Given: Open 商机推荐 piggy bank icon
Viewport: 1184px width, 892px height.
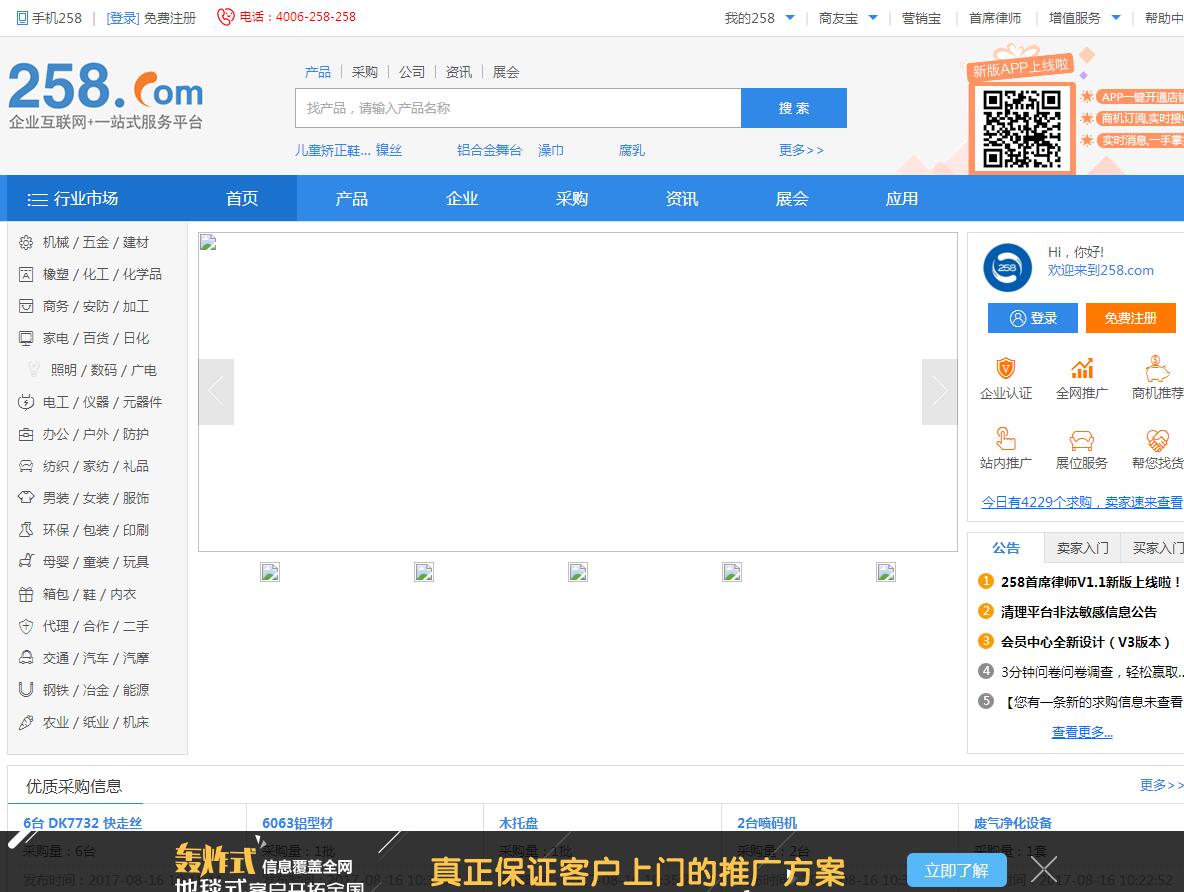Looking at the screenshot, I should click(1157, 368).
